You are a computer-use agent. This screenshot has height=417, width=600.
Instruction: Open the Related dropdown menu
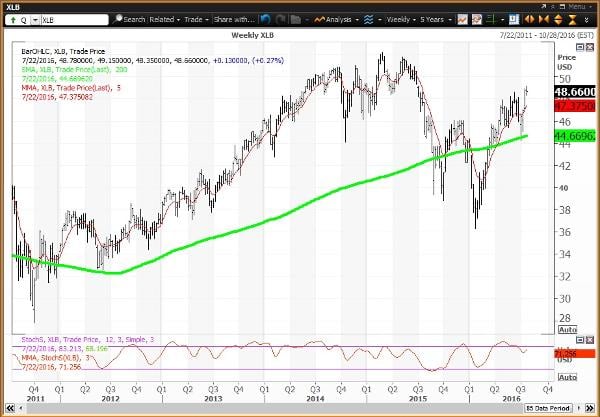coord(165,20)
